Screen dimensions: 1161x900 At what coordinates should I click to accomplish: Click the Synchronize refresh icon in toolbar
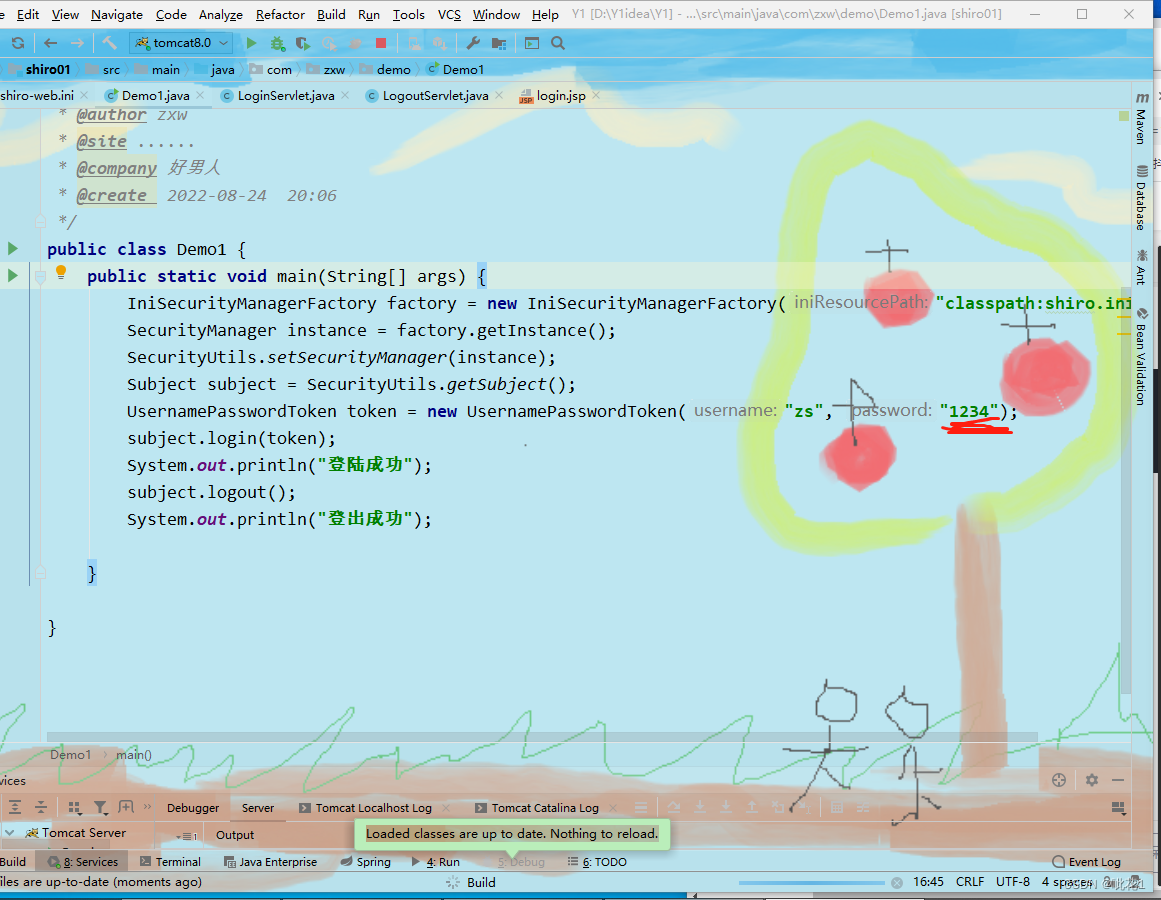point(18,44)
